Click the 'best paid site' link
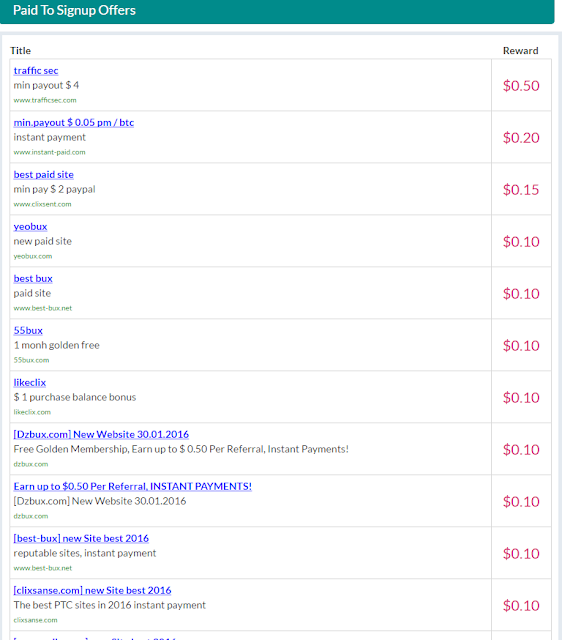This screenshot has height=640, width=562. click(x=44, y=175)
